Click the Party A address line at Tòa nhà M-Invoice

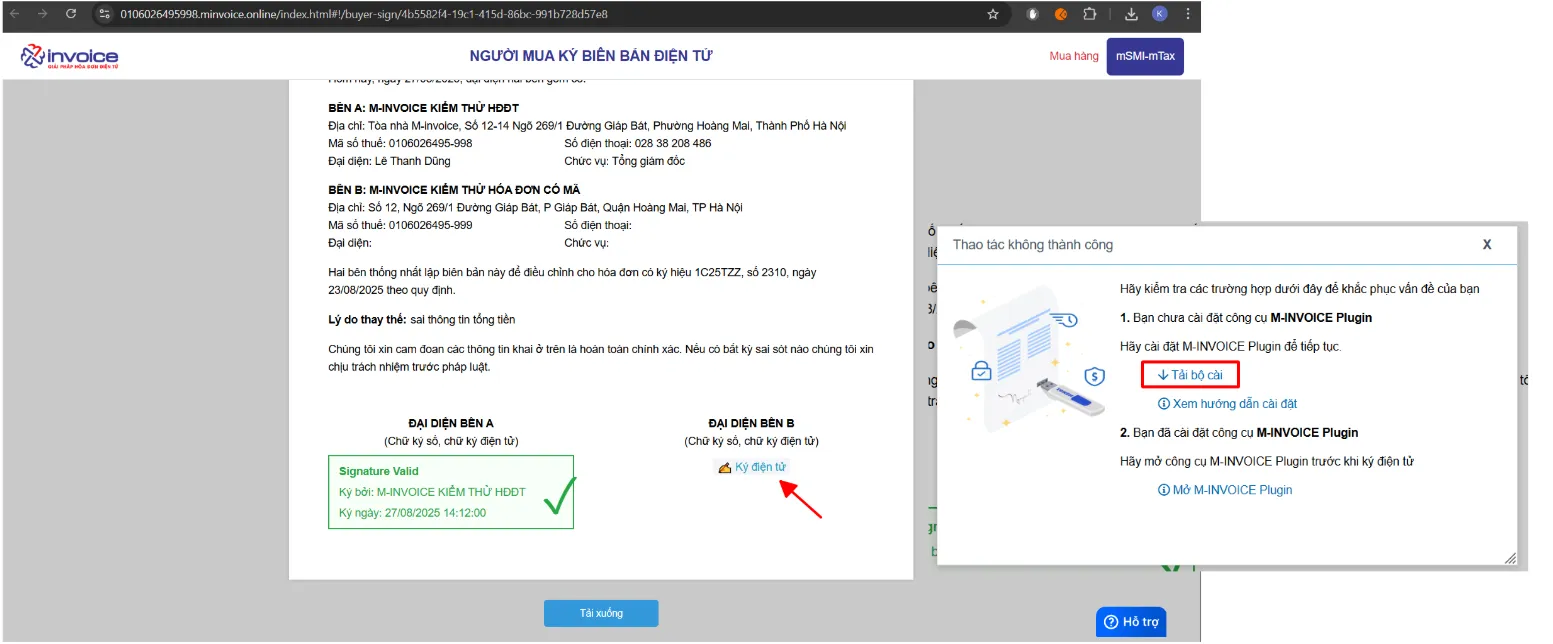587,126
